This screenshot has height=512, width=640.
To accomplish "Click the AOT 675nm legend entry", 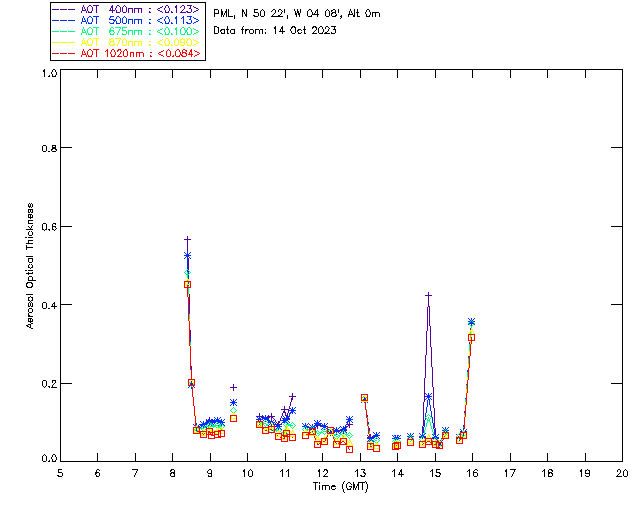I will [x=126, y=31].
